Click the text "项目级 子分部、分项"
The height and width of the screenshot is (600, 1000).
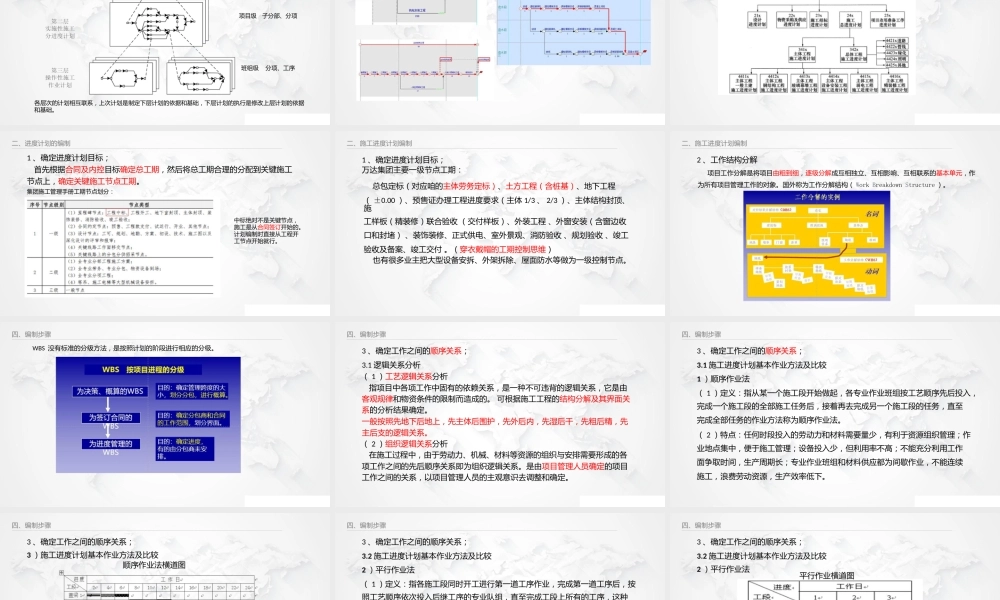268,16
